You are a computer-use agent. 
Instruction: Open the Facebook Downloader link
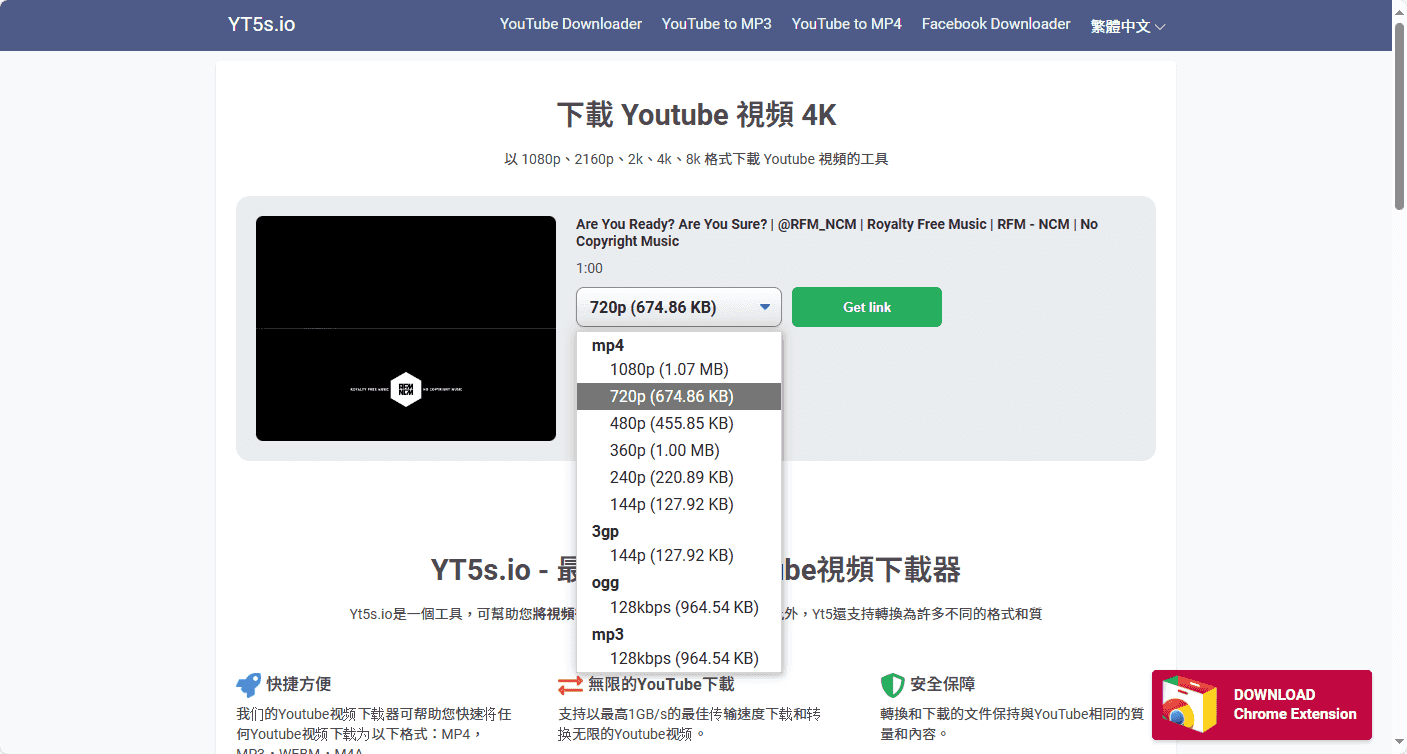[996, 24]
